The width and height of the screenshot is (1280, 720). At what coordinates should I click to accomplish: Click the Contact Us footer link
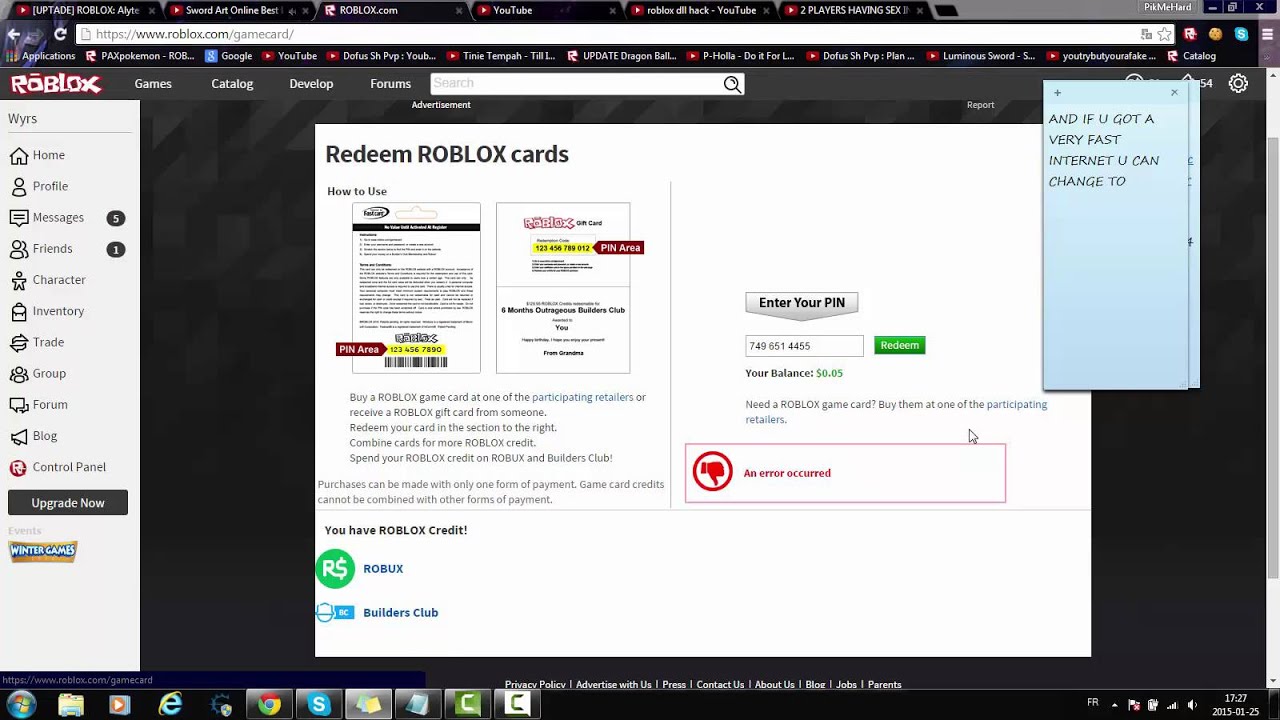point(720,685)
